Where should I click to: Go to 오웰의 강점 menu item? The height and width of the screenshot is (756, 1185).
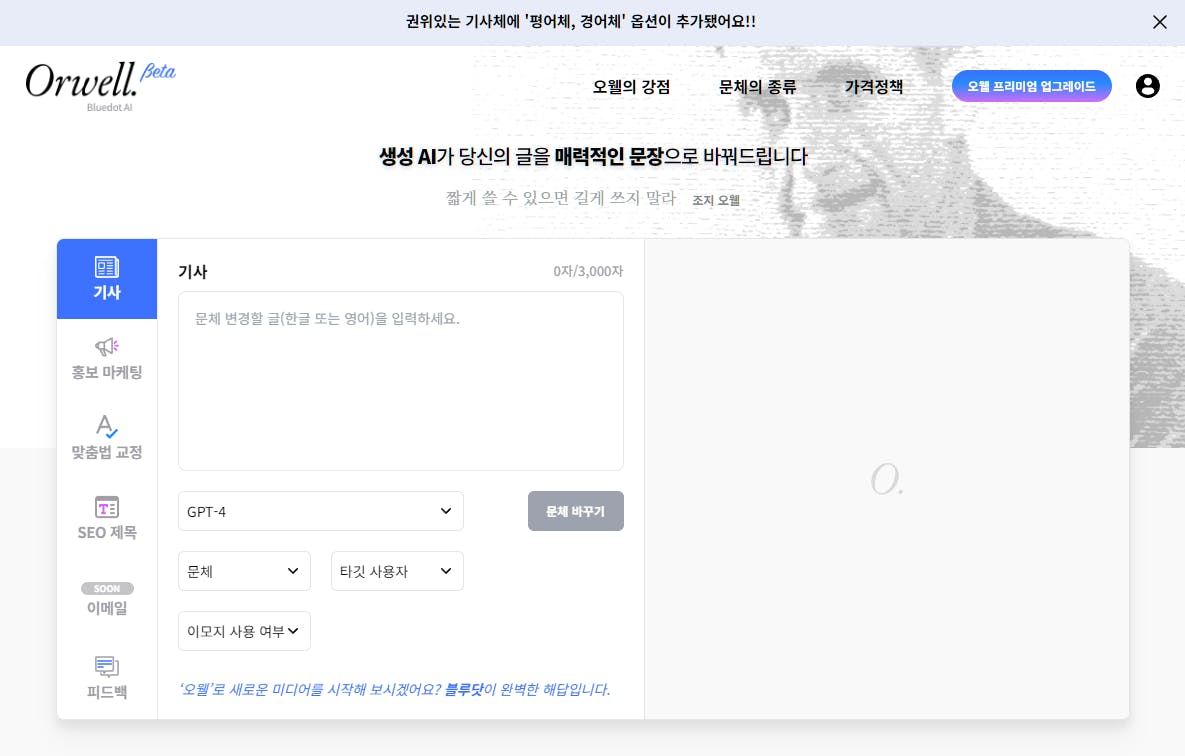[x=631, y=87]
